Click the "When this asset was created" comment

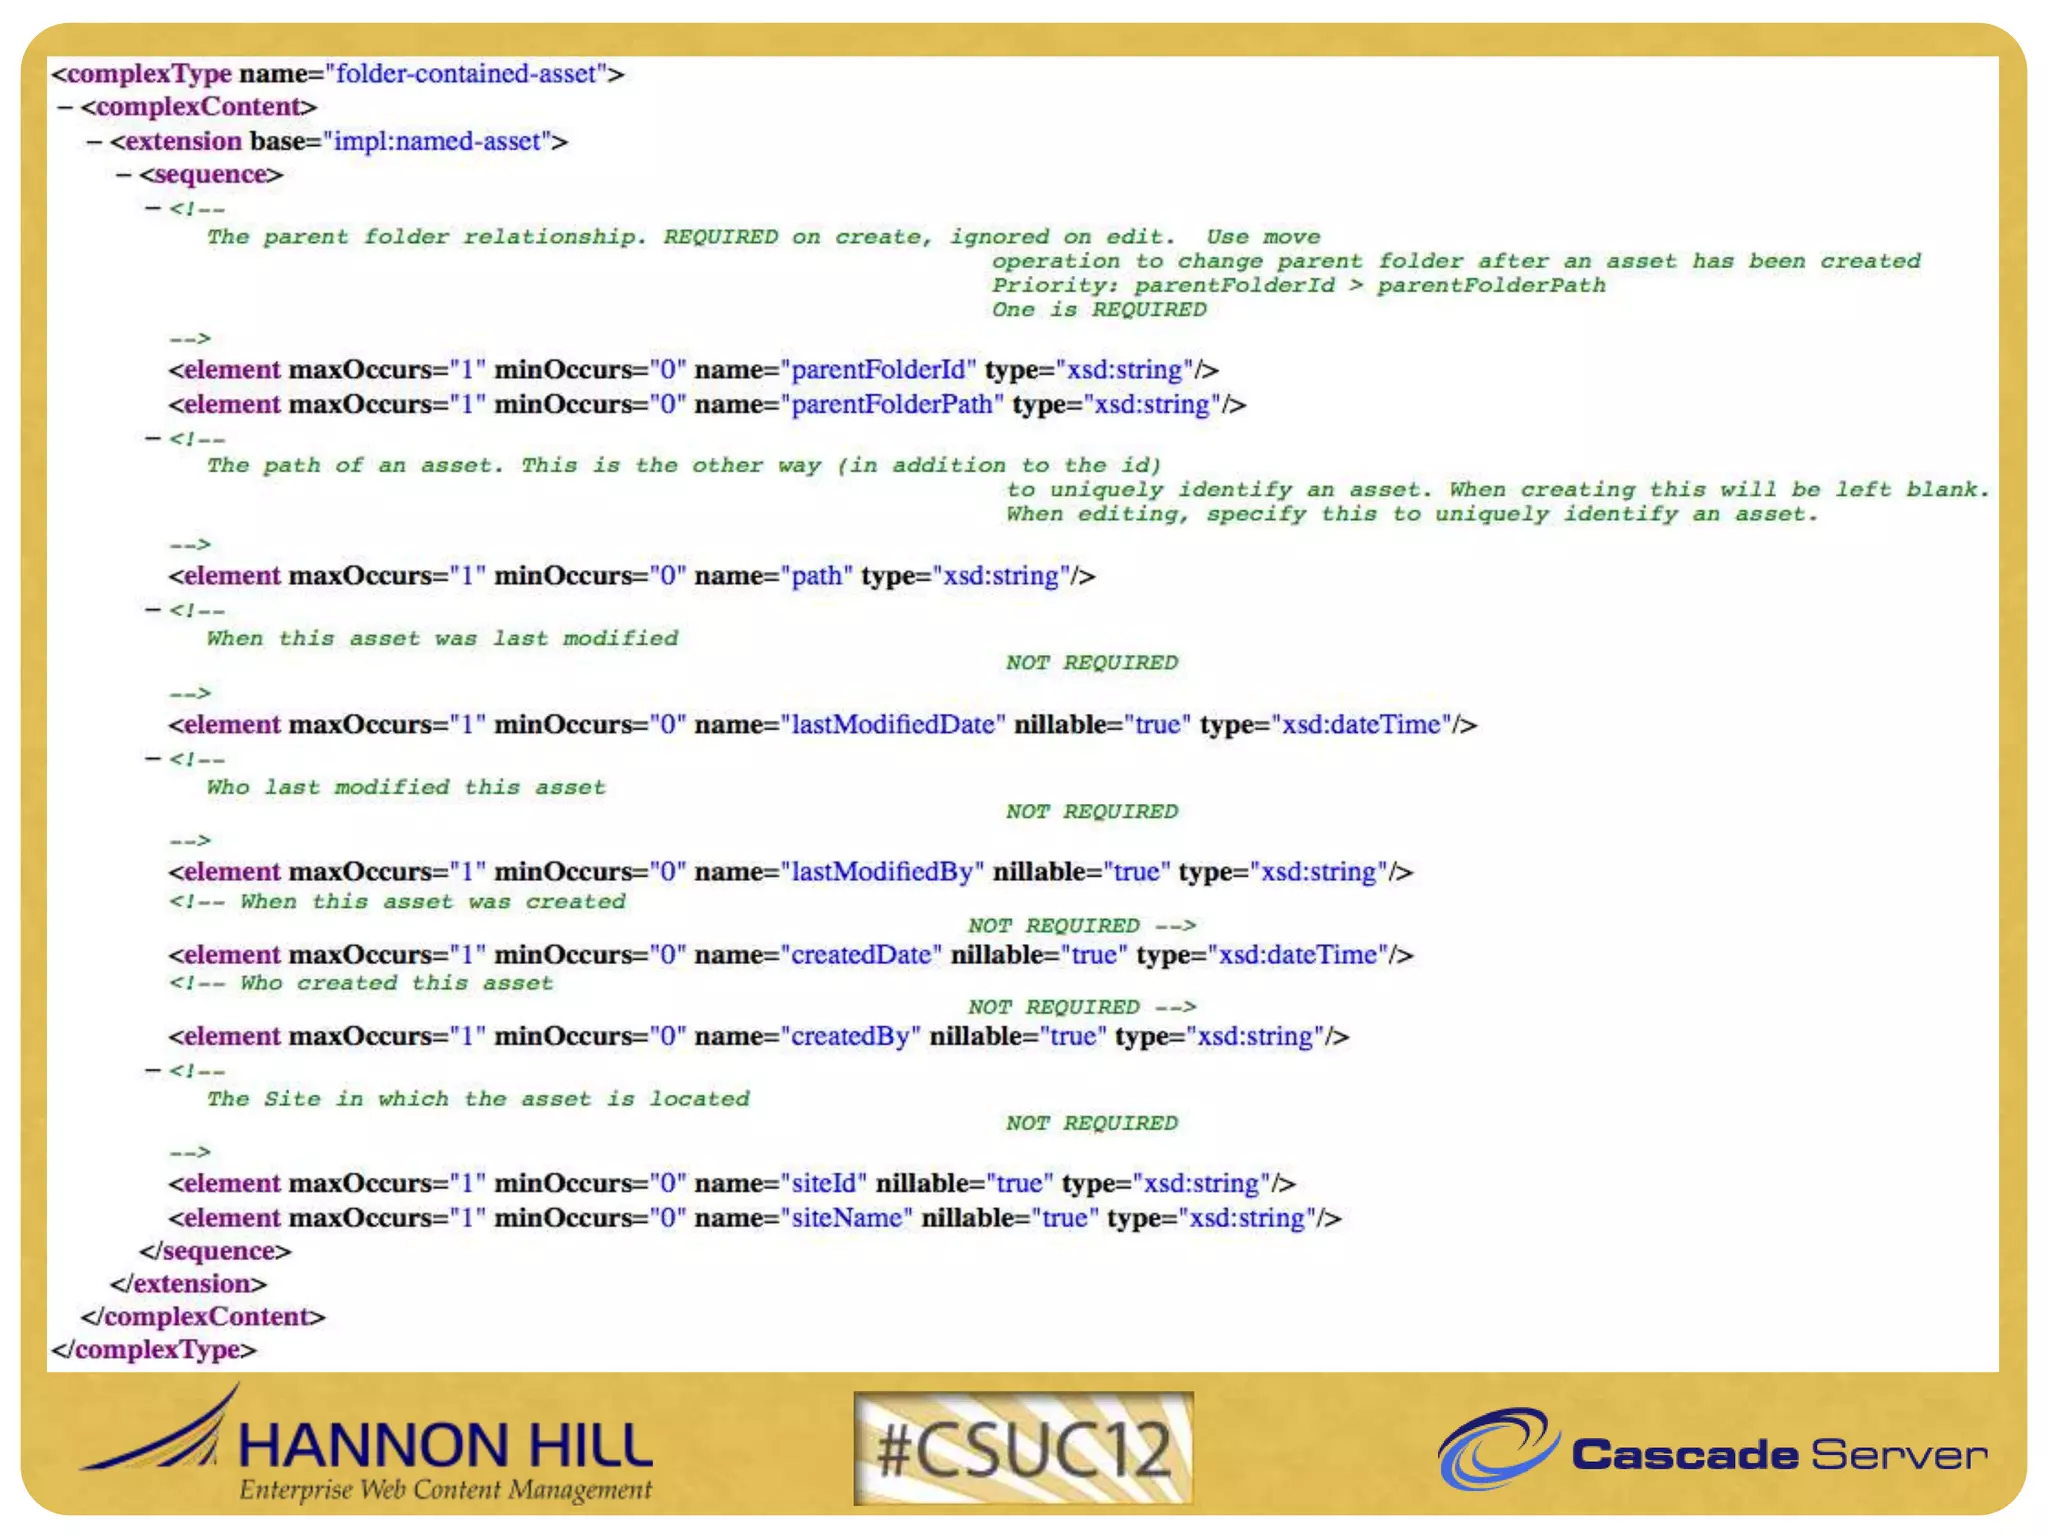(432, 902)
